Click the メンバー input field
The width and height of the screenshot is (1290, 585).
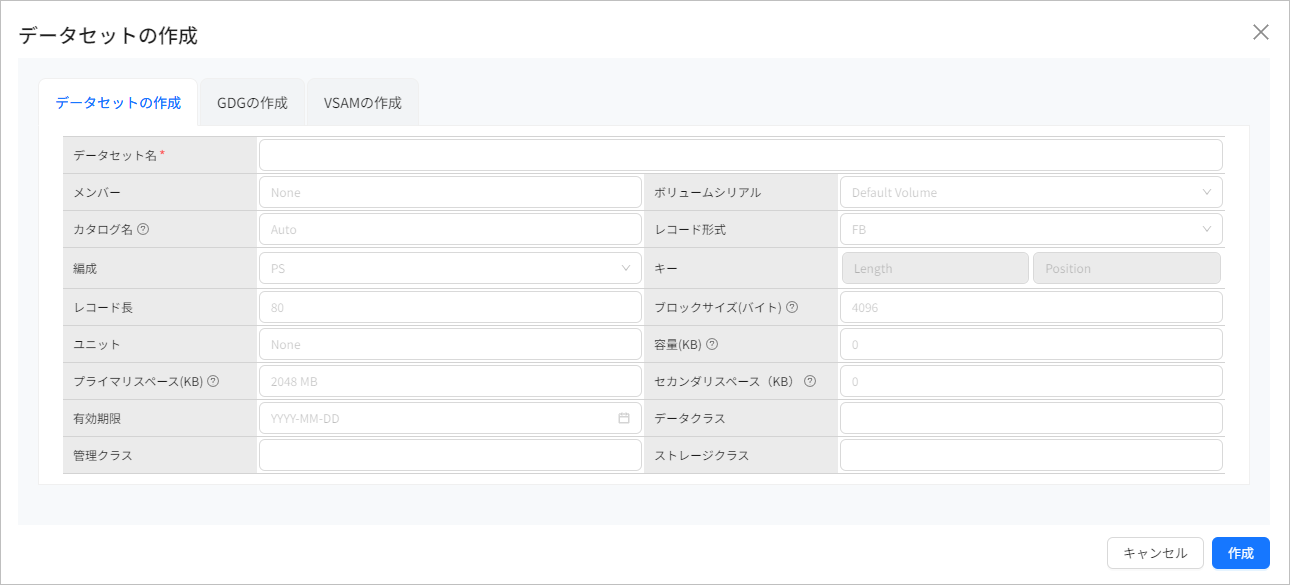click(x=450, y=191)
